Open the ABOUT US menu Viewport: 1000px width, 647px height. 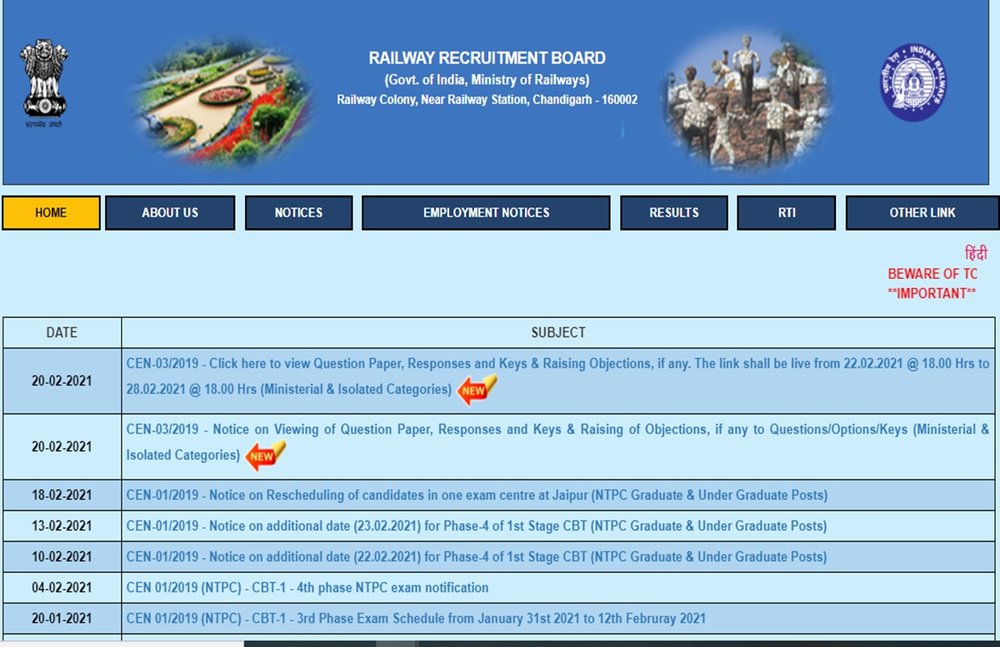click(170, 212)
